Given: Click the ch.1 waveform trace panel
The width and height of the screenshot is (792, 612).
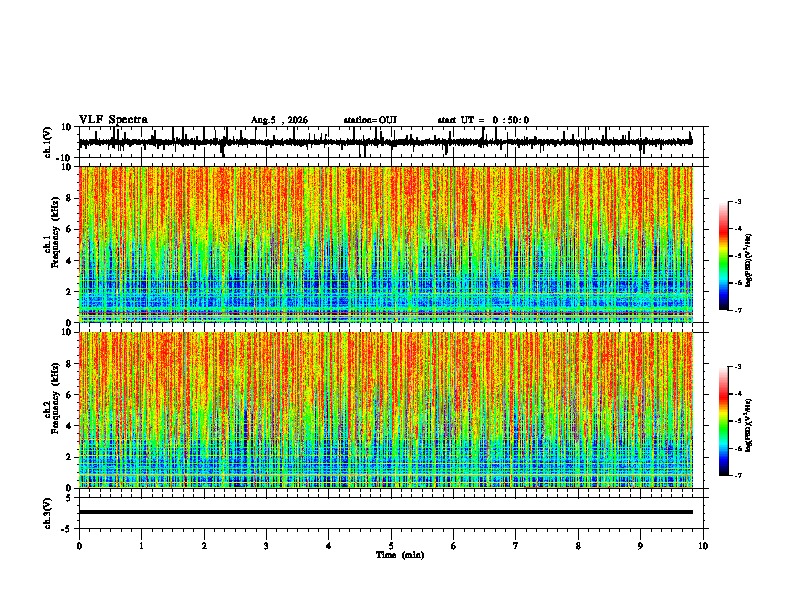Looking at the screenshot, I should (393, 142).
